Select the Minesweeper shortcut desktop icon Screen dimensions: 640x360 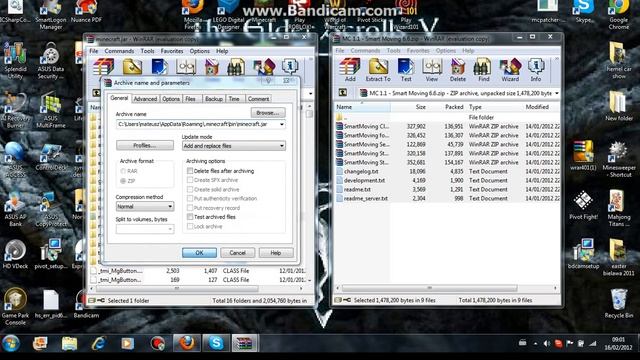coord(619,159)
